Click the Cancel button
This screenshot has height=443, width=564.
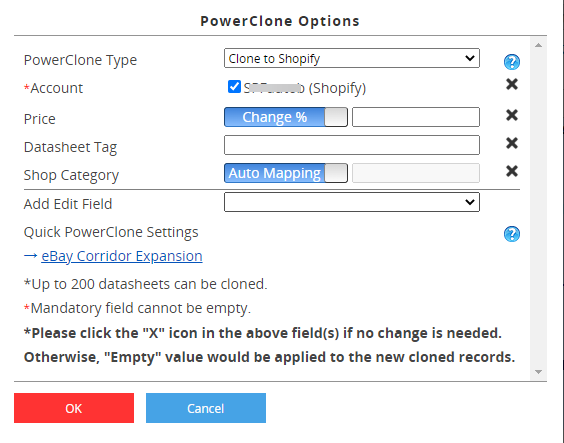206,408
